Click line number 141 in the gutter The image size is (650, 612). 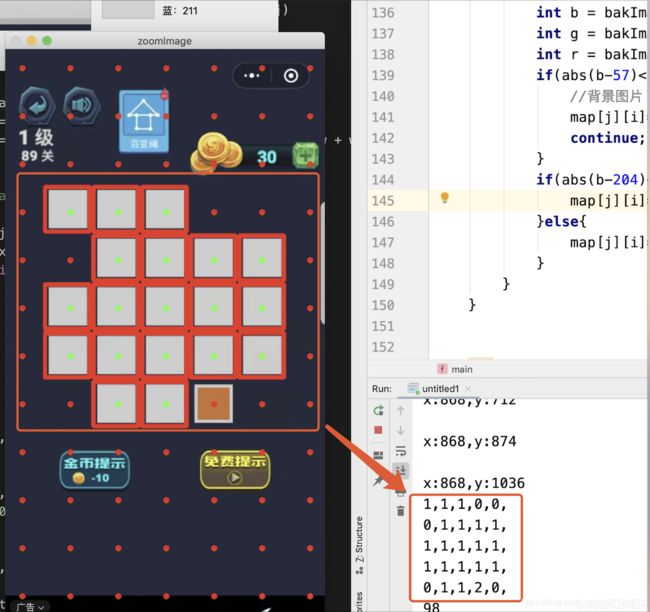(x=383, y=117)
